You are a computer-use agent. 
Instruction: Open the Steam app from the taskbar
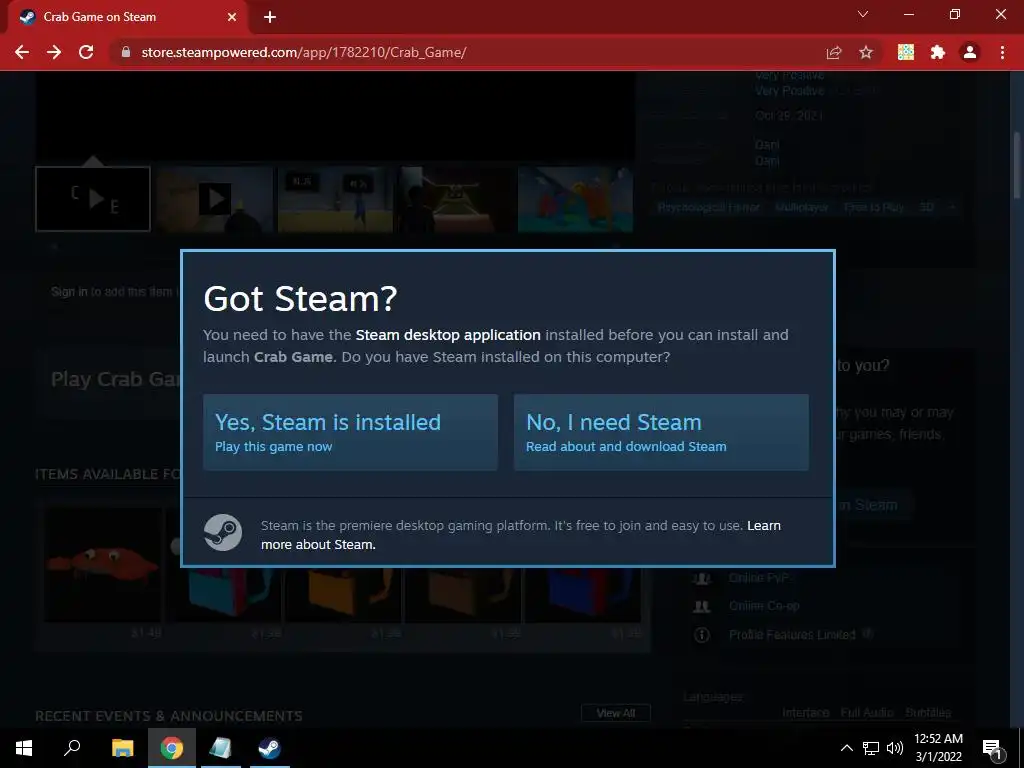pos(268,748)
